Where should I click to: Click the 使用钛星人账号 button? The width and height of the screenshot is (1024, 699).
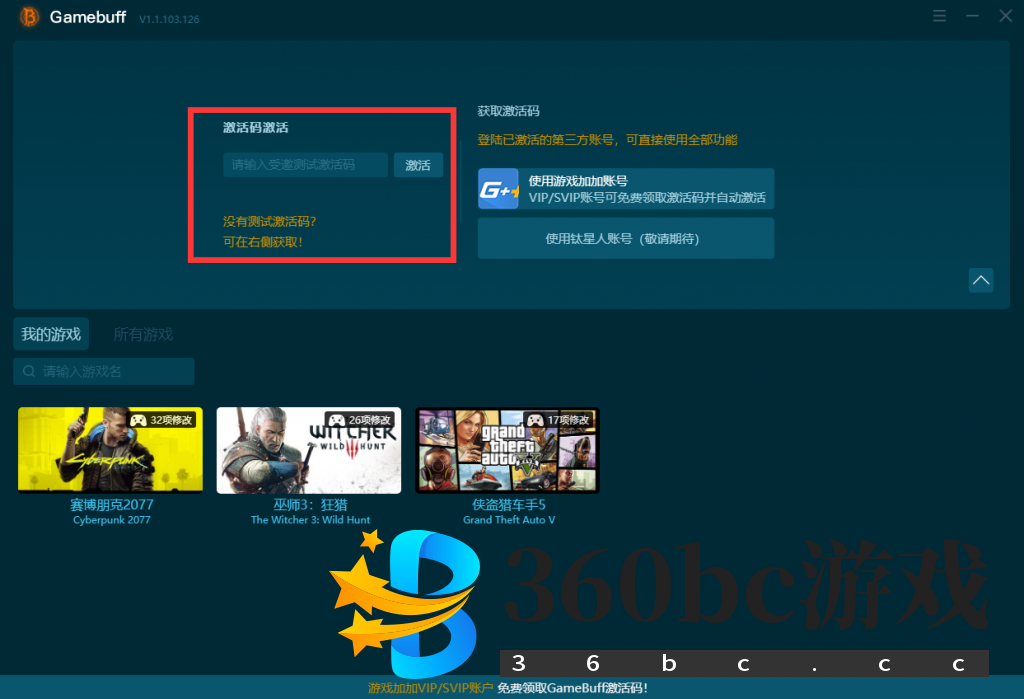tap(625, 238)
